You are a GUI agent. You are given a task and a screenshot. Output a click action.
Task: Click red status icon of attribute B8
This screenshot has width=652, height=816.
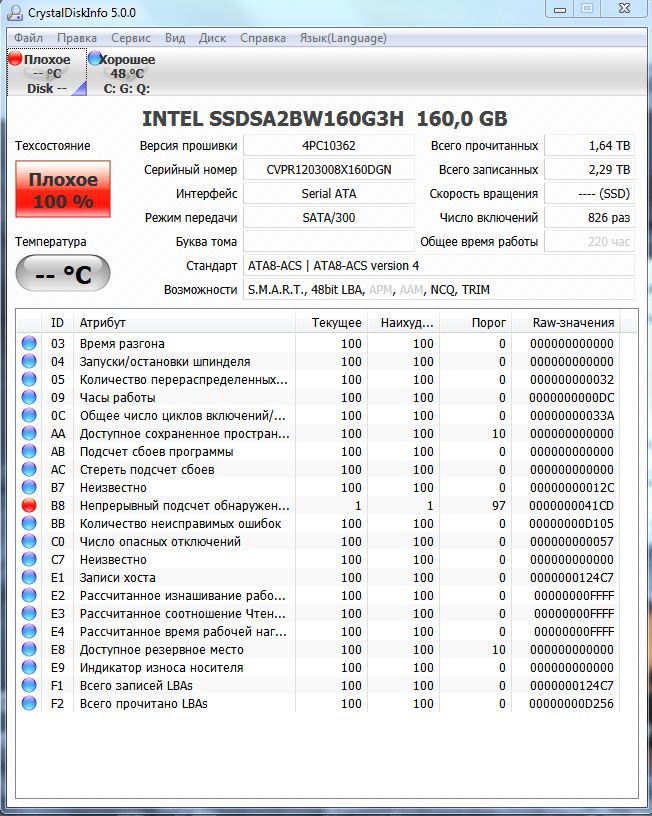(29, 505)
